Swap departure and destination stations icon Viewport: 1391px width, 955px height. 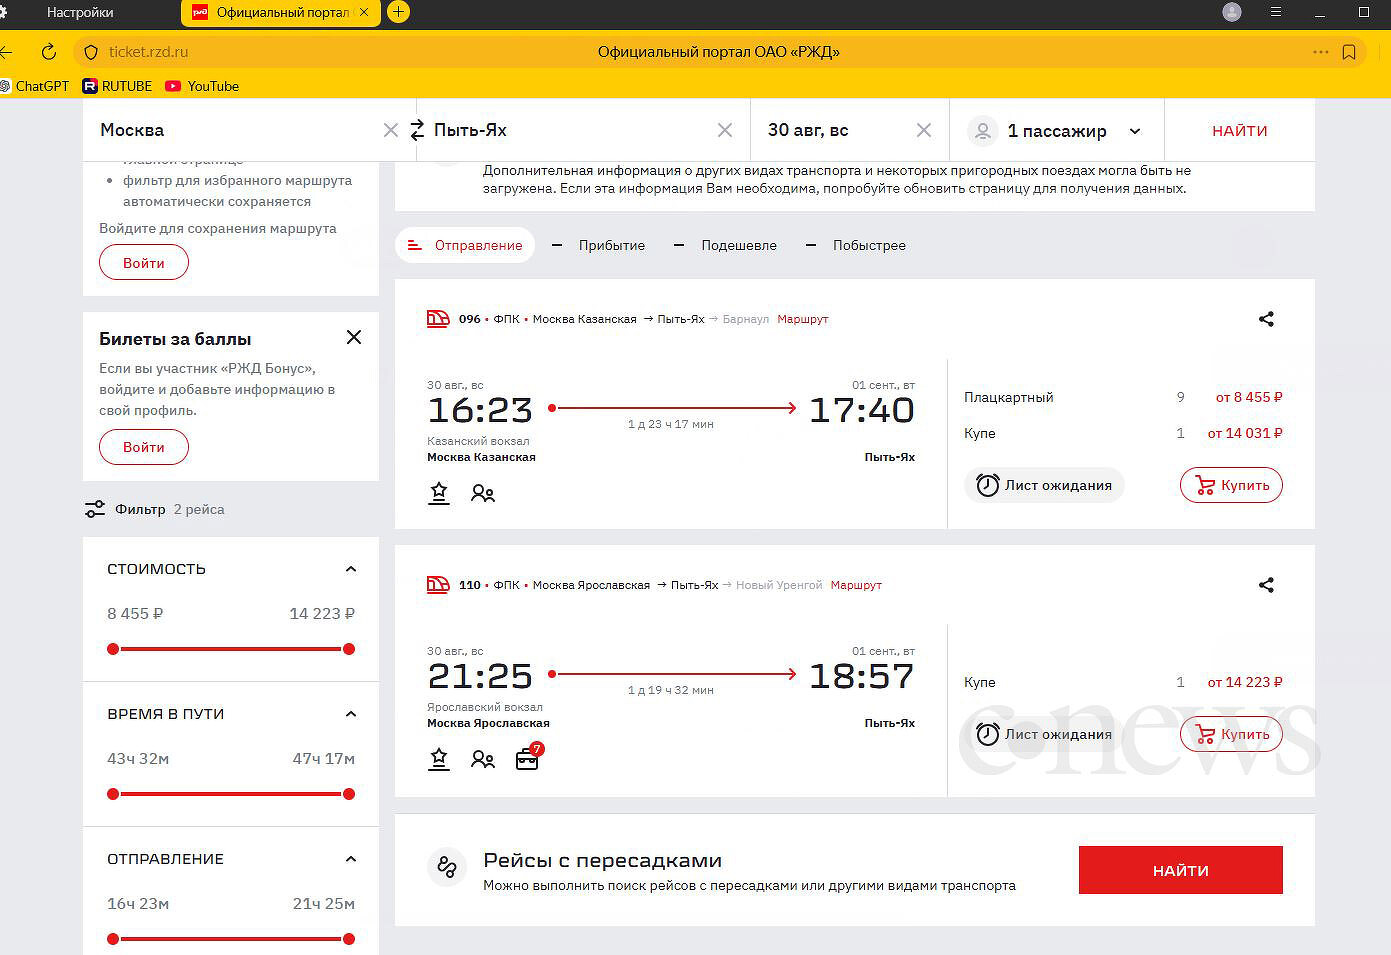coord(417,130)
